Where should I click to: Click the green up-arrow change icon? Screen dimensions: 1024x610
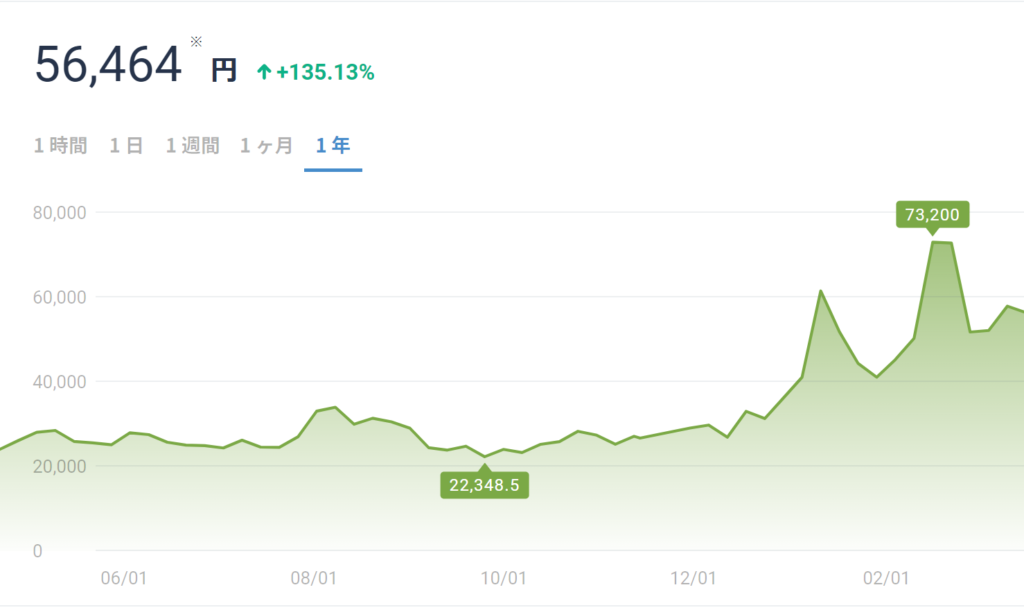(264, 72)
